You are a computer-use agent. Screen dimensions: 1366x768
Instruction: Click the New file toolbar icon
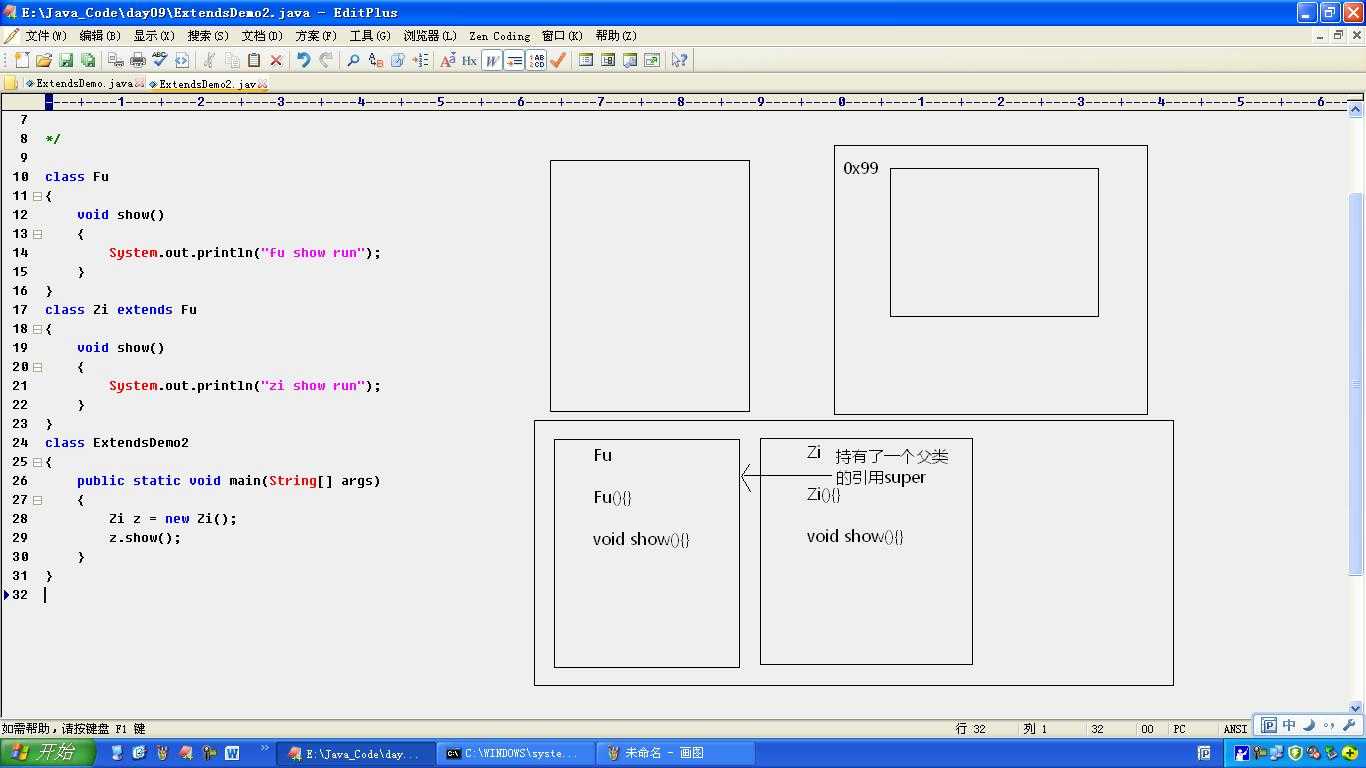[x=22, y=60]
